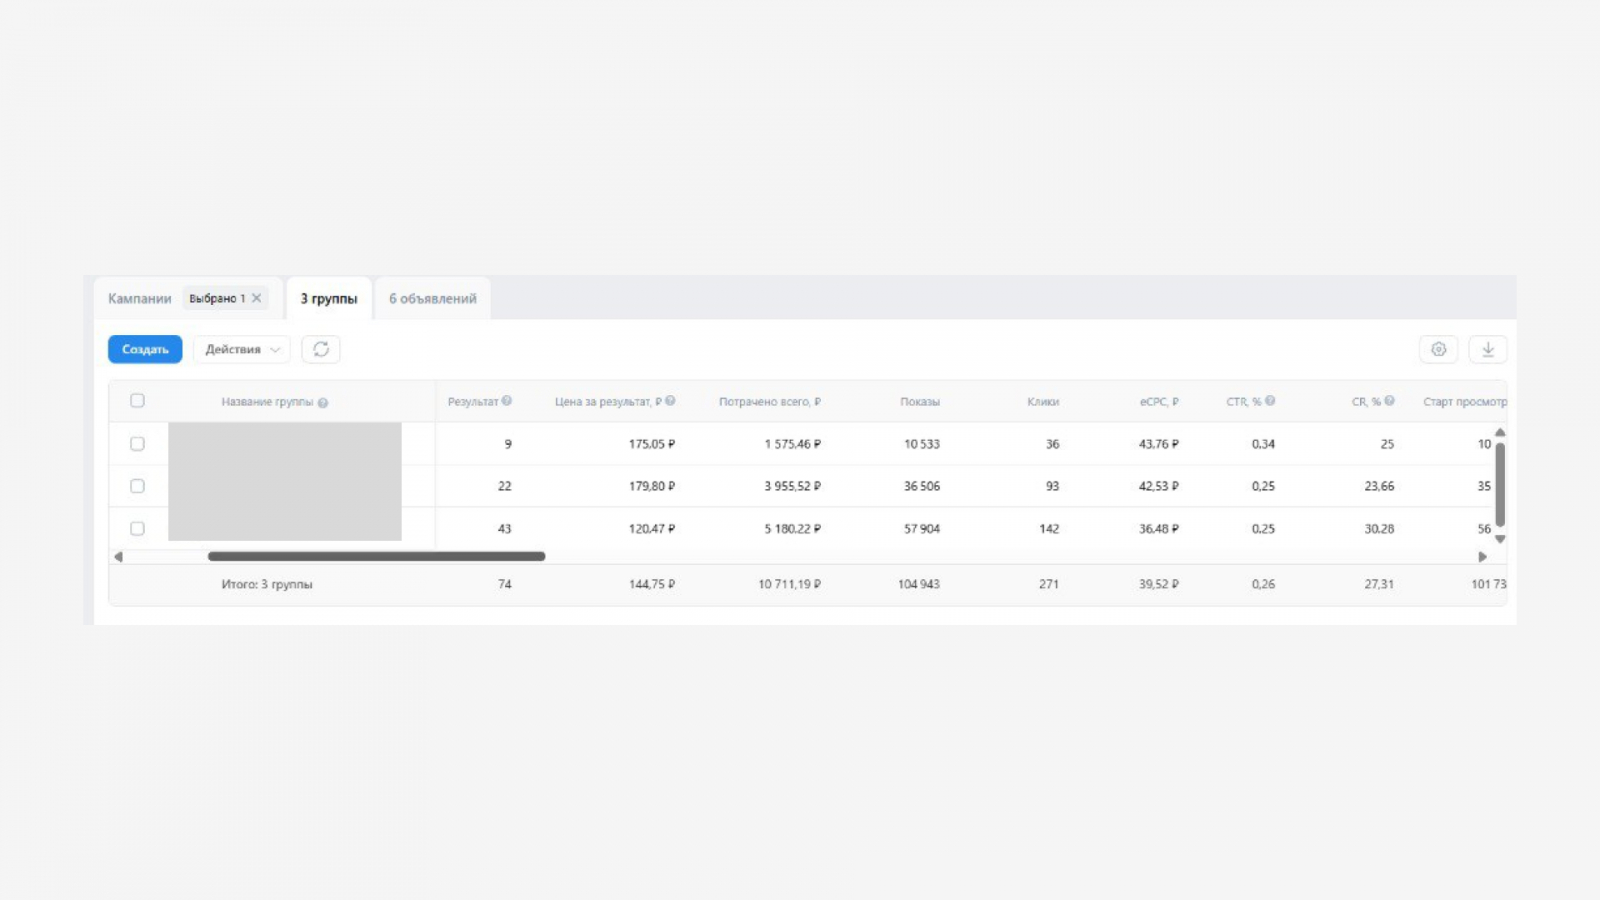The height and width of the screenshot is (900, 1600).
Task: Click help icon next to Название группы
Action: tap(323, 403)
